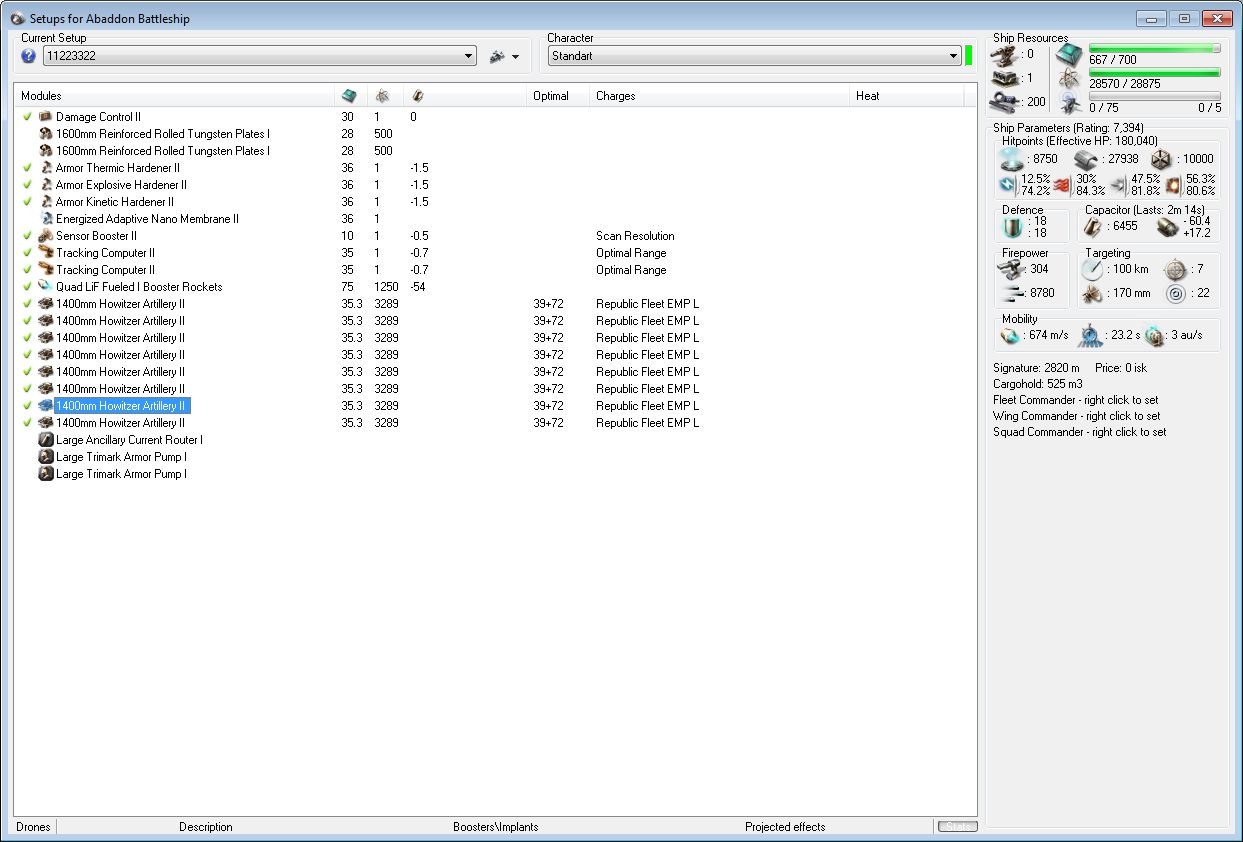
Task: Switch to the Projected effects tab
Action: (785, 827)
